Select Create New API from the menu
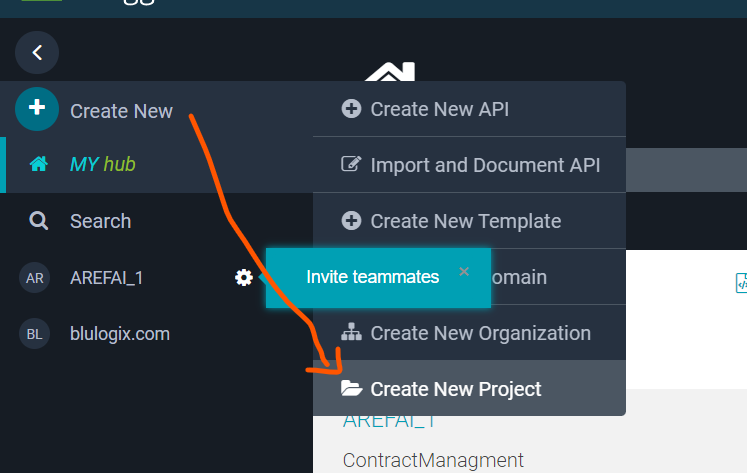 pyautogui.click(x=439, y=109)
